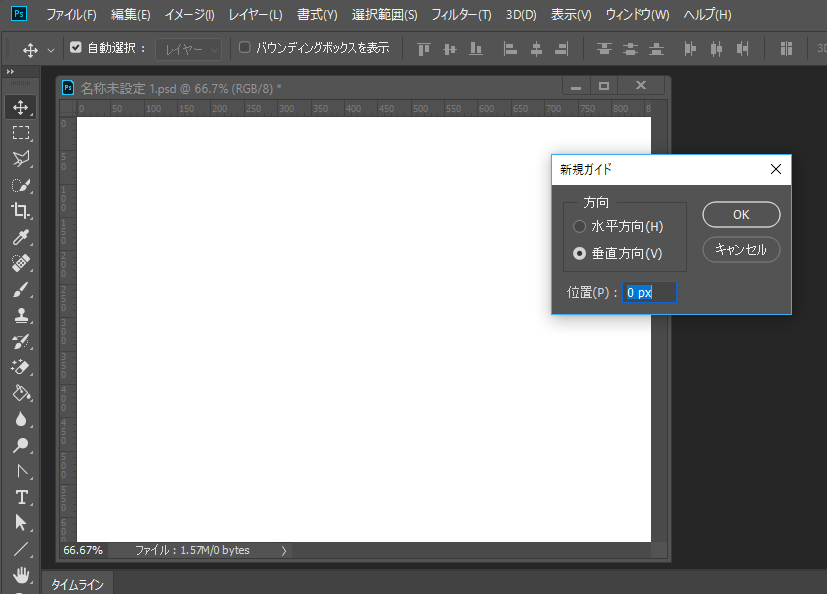
Task: Select the Move tool in toolbox
Action: (x=21, y=107)
